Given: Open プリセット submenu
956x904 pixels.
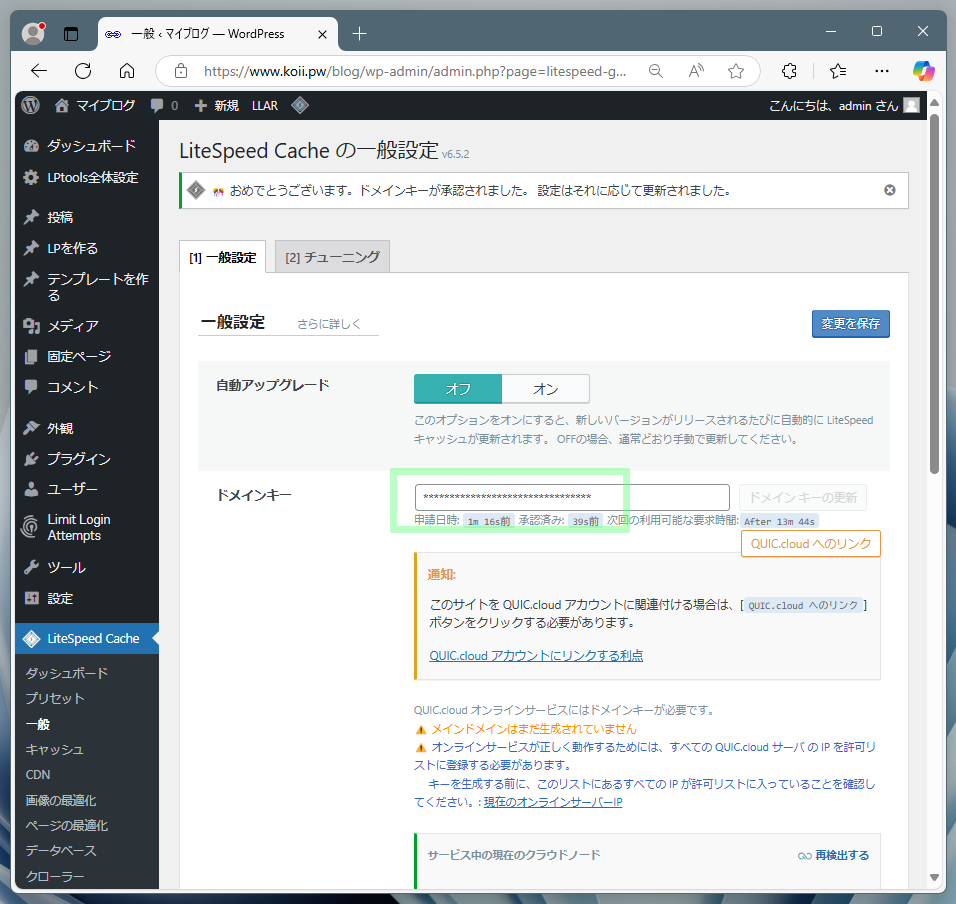Looking at the screenshot, I should pyautogui.click(x=55, y=698).
